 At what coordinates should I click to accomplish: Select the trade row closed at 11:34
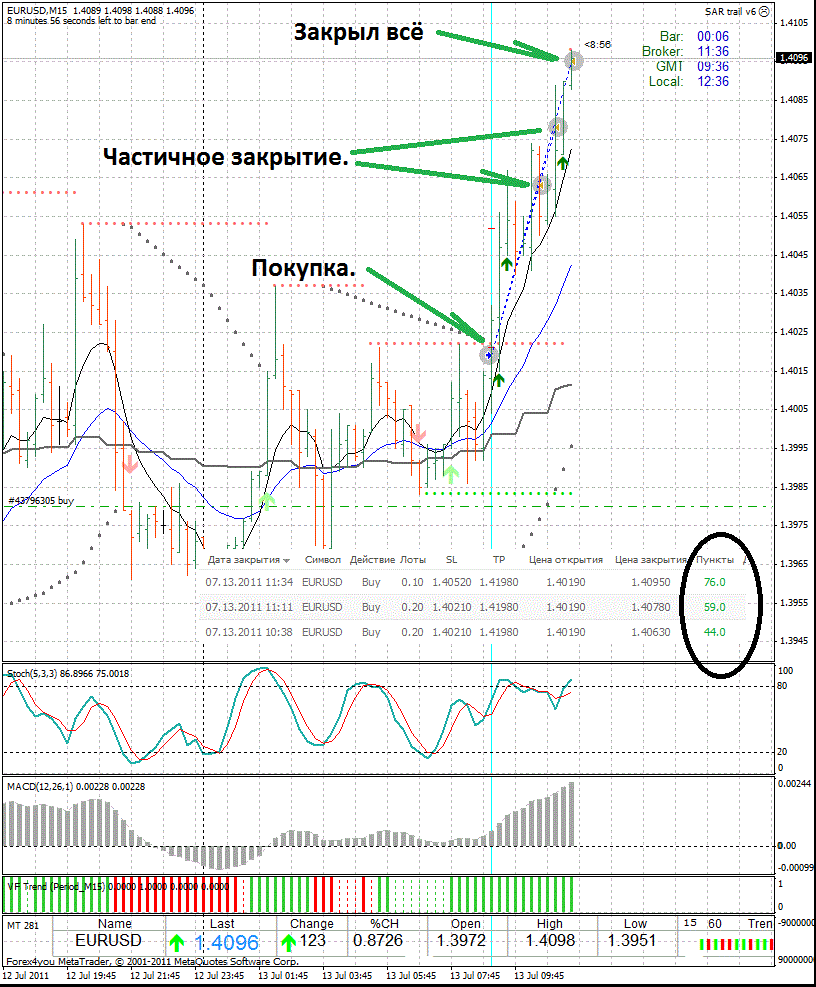click(x=472, y=582)
